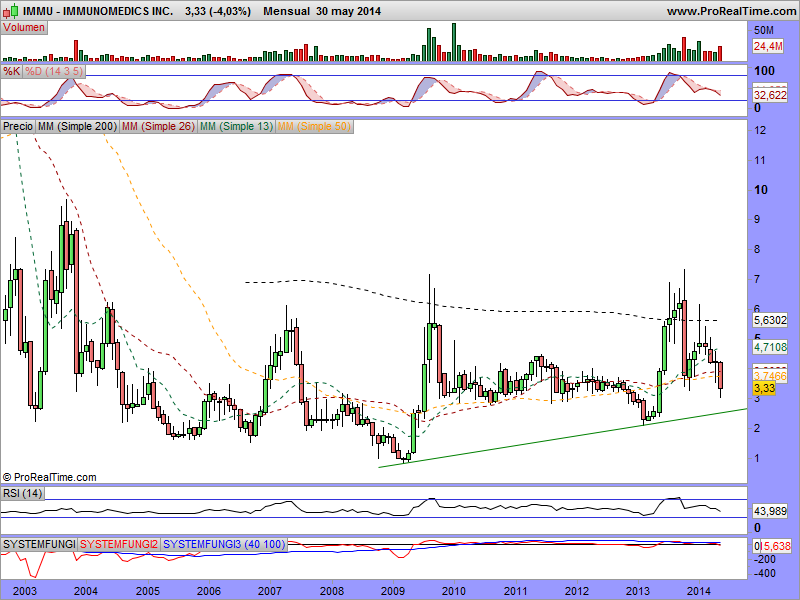The image size is (800, 600).
Task: Click the 2006 year marker
Action: click(x=209, y=591)
